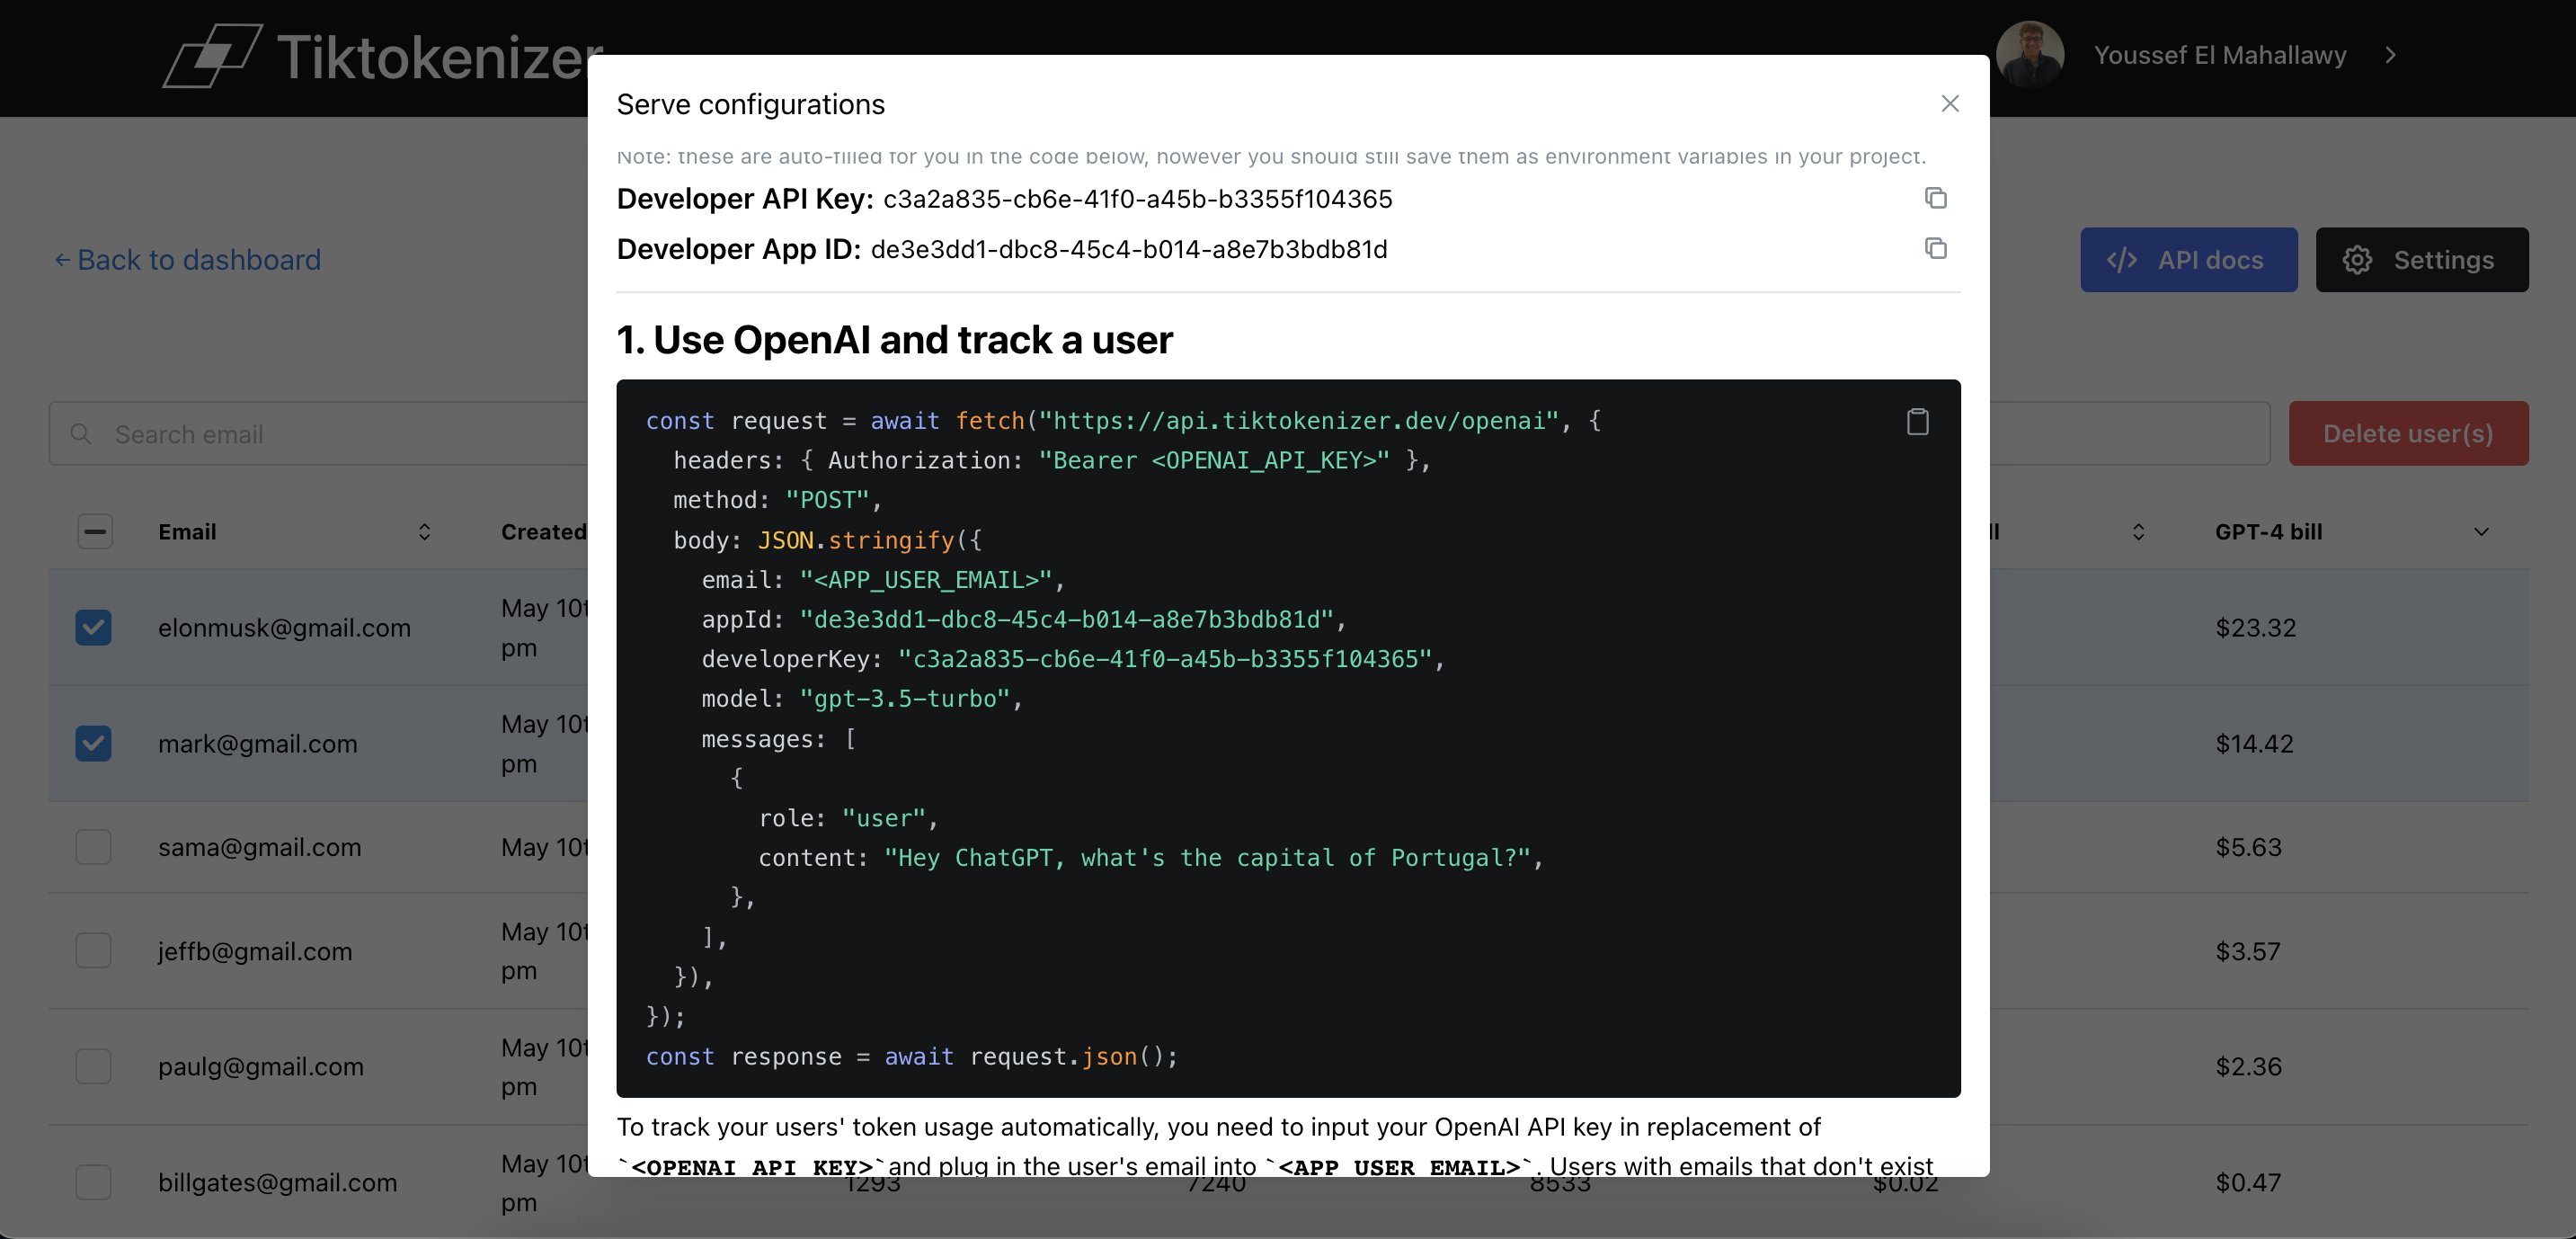Screen dimensions: 2576x1239
Task: Copy the Developer App ID
Action: [1935, 248]
